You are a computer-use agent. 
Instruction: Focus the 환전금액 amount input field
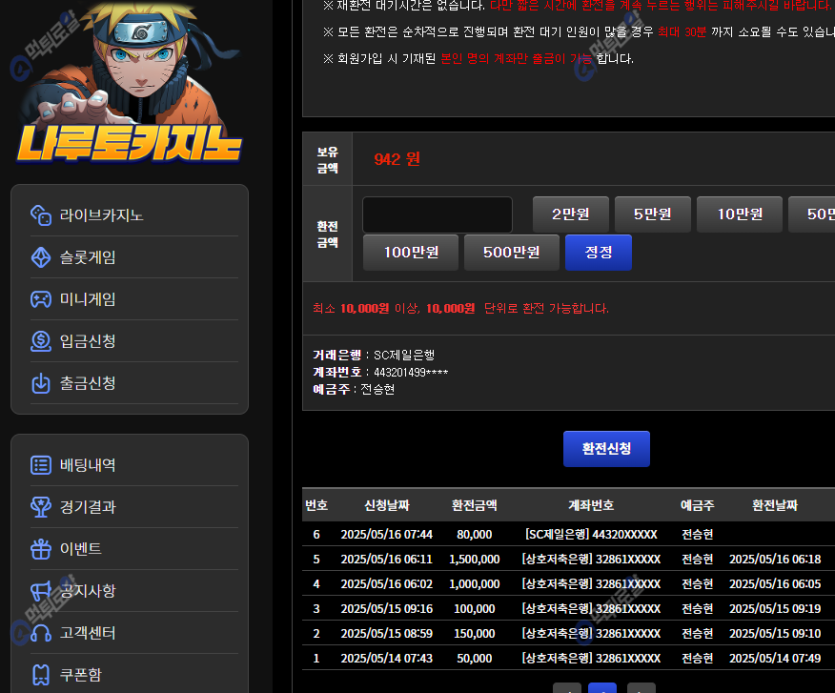(437, 215)
